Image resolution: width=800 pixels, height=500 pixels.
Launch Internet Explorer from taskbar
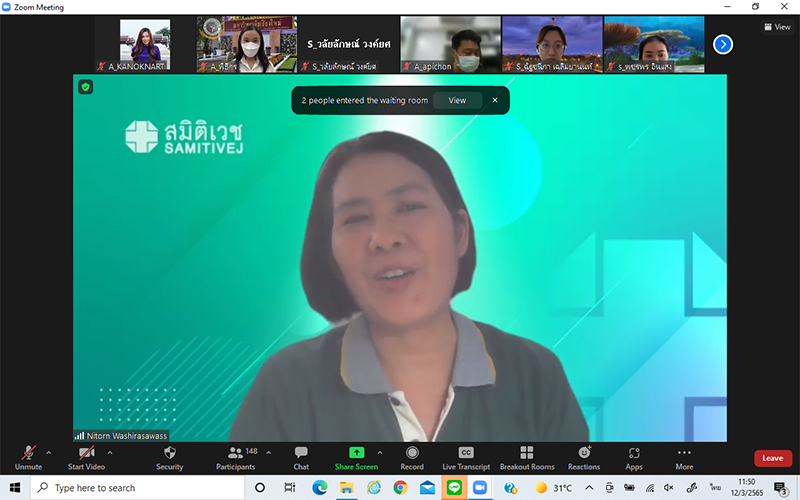(x=374, y=488)
